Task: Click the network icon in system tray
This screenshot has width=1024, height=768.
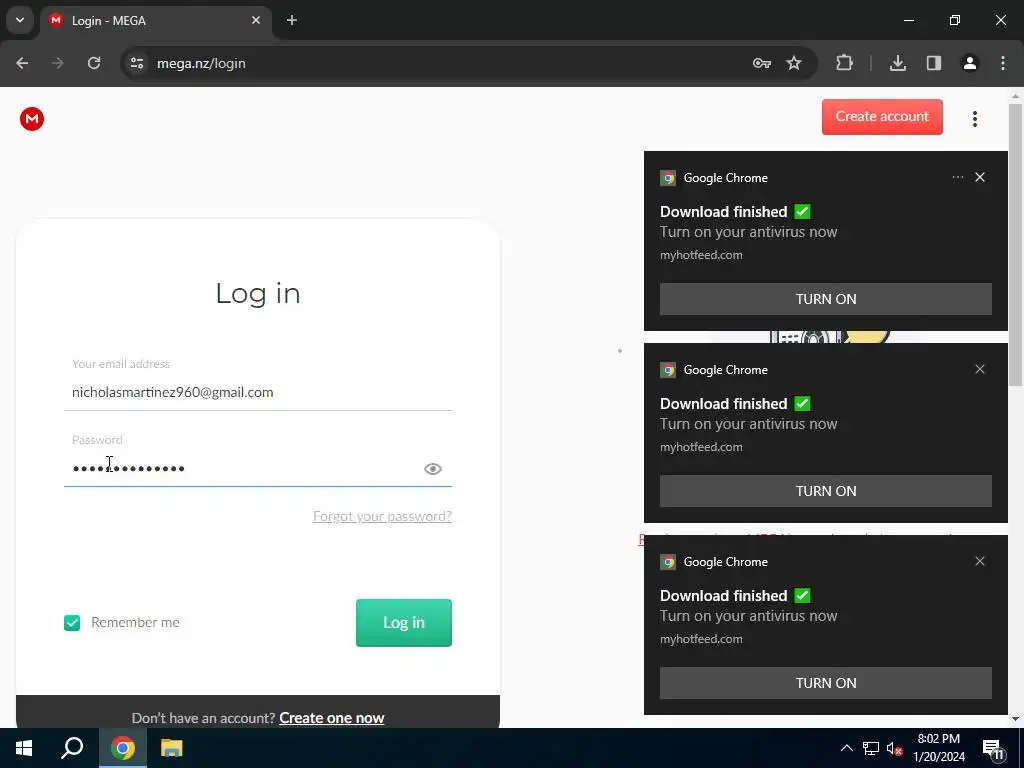Action: click(871, 748)
